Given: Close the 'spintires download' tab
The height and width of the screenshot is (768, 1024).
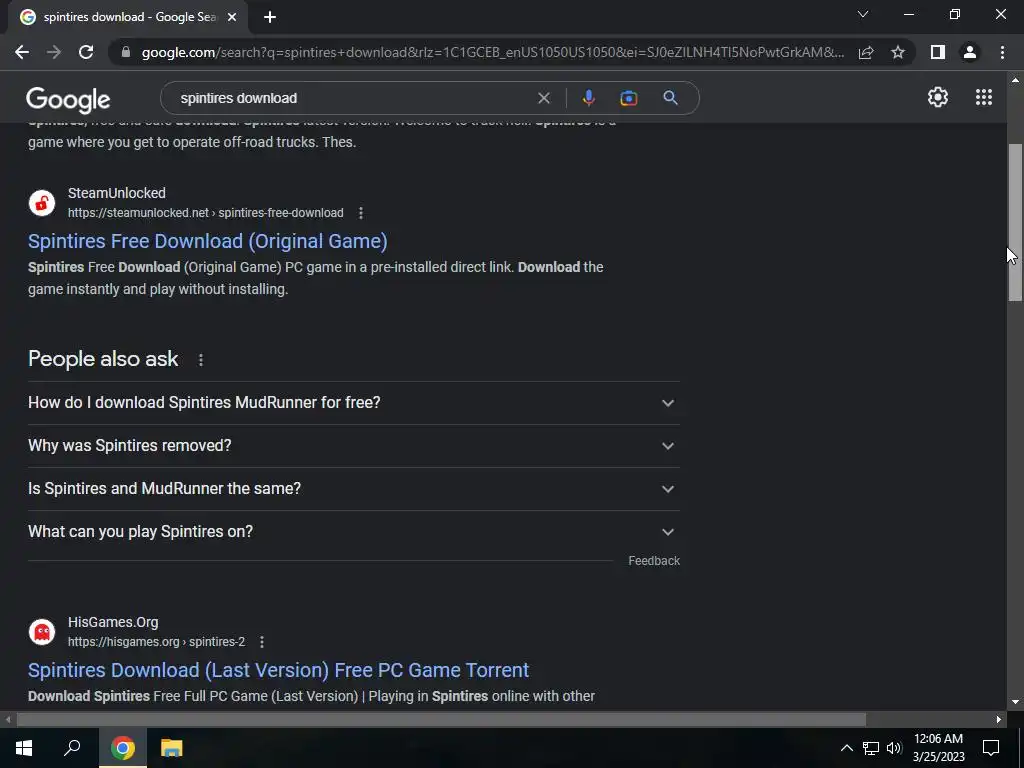Looking at the screenshot, I should [232, 18].
